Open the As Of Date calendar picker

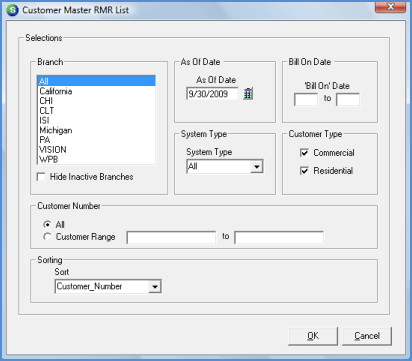248,93
